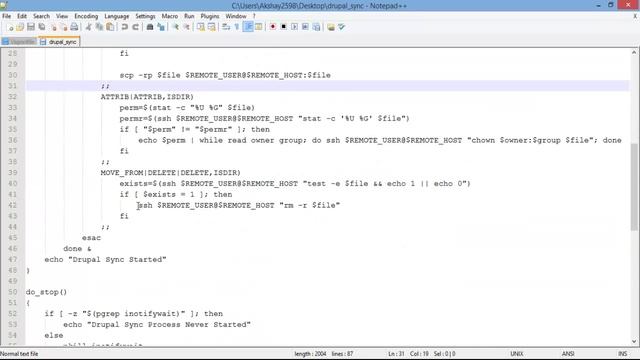Toggle the Word Wrap icon
Image resolution: width=640 pixels, height=360 pixels.
pos(226,27)
